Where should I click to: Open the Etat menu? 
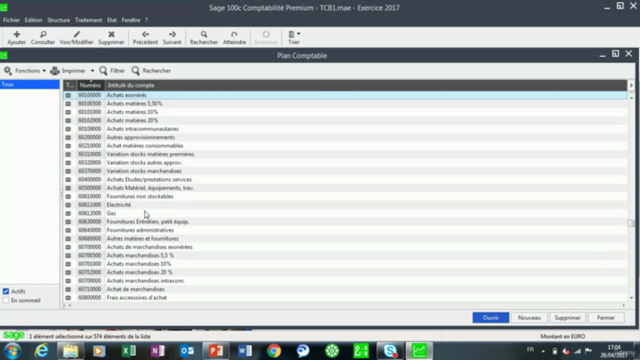coord(112,20)
